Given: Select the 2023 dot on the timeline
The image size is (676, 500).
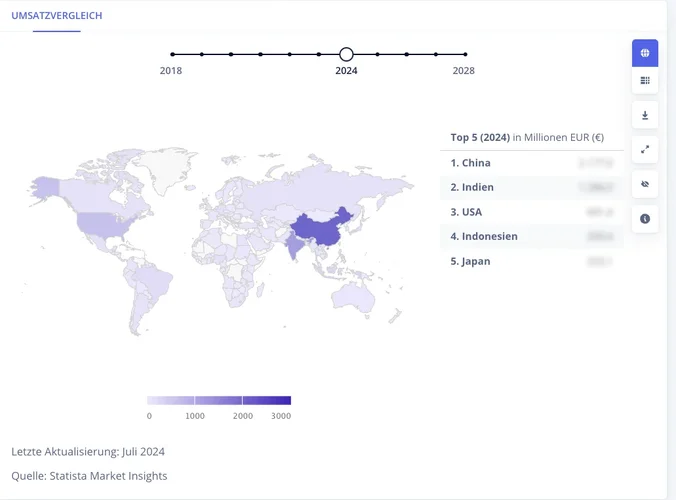Looking at the screenshot, I should coord(319,54).
